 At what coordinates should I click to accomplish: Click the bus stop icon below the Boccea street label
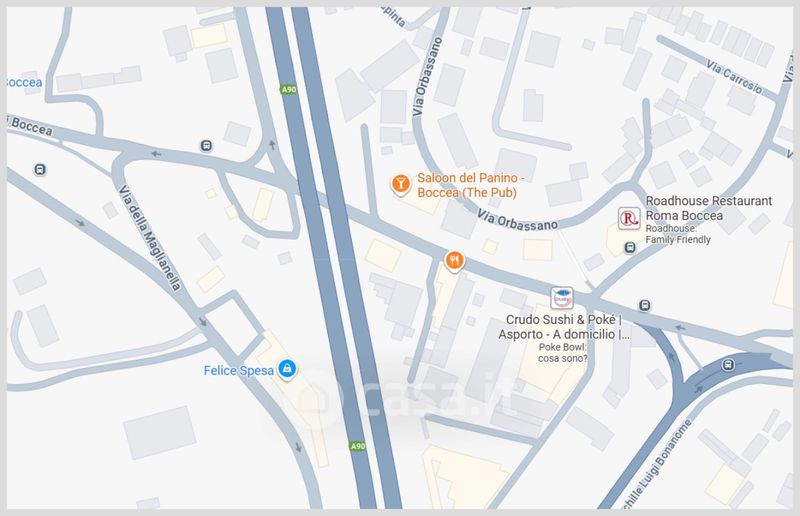pyautogui.click(x=40, y=169)
